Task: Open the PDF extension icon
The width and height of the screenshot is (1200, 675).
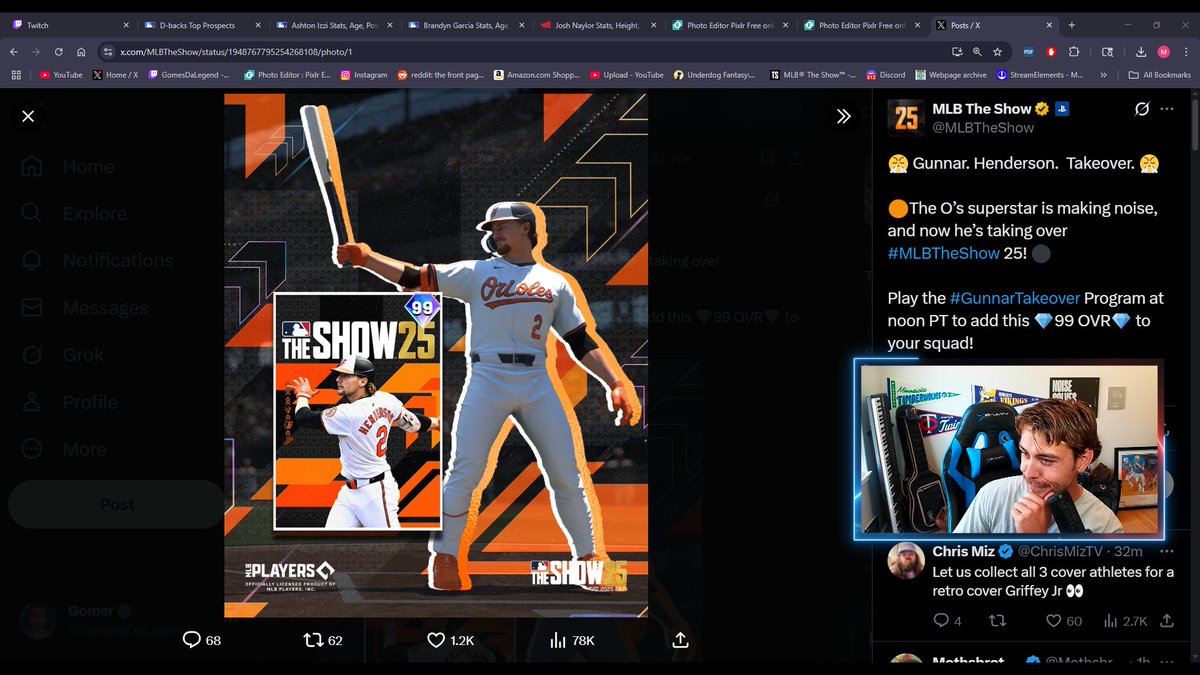Action: tap(1029, 51)
